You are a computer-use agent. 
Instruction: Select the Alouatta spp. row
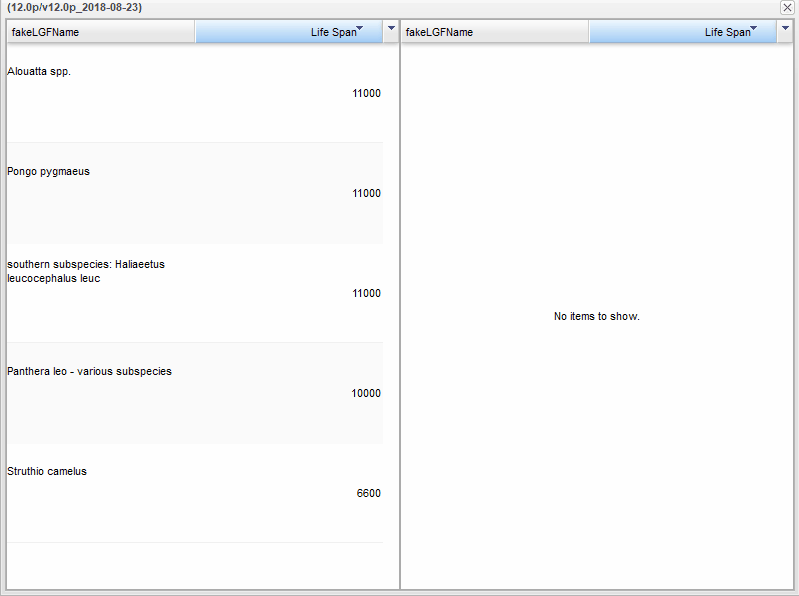point(195,93)
